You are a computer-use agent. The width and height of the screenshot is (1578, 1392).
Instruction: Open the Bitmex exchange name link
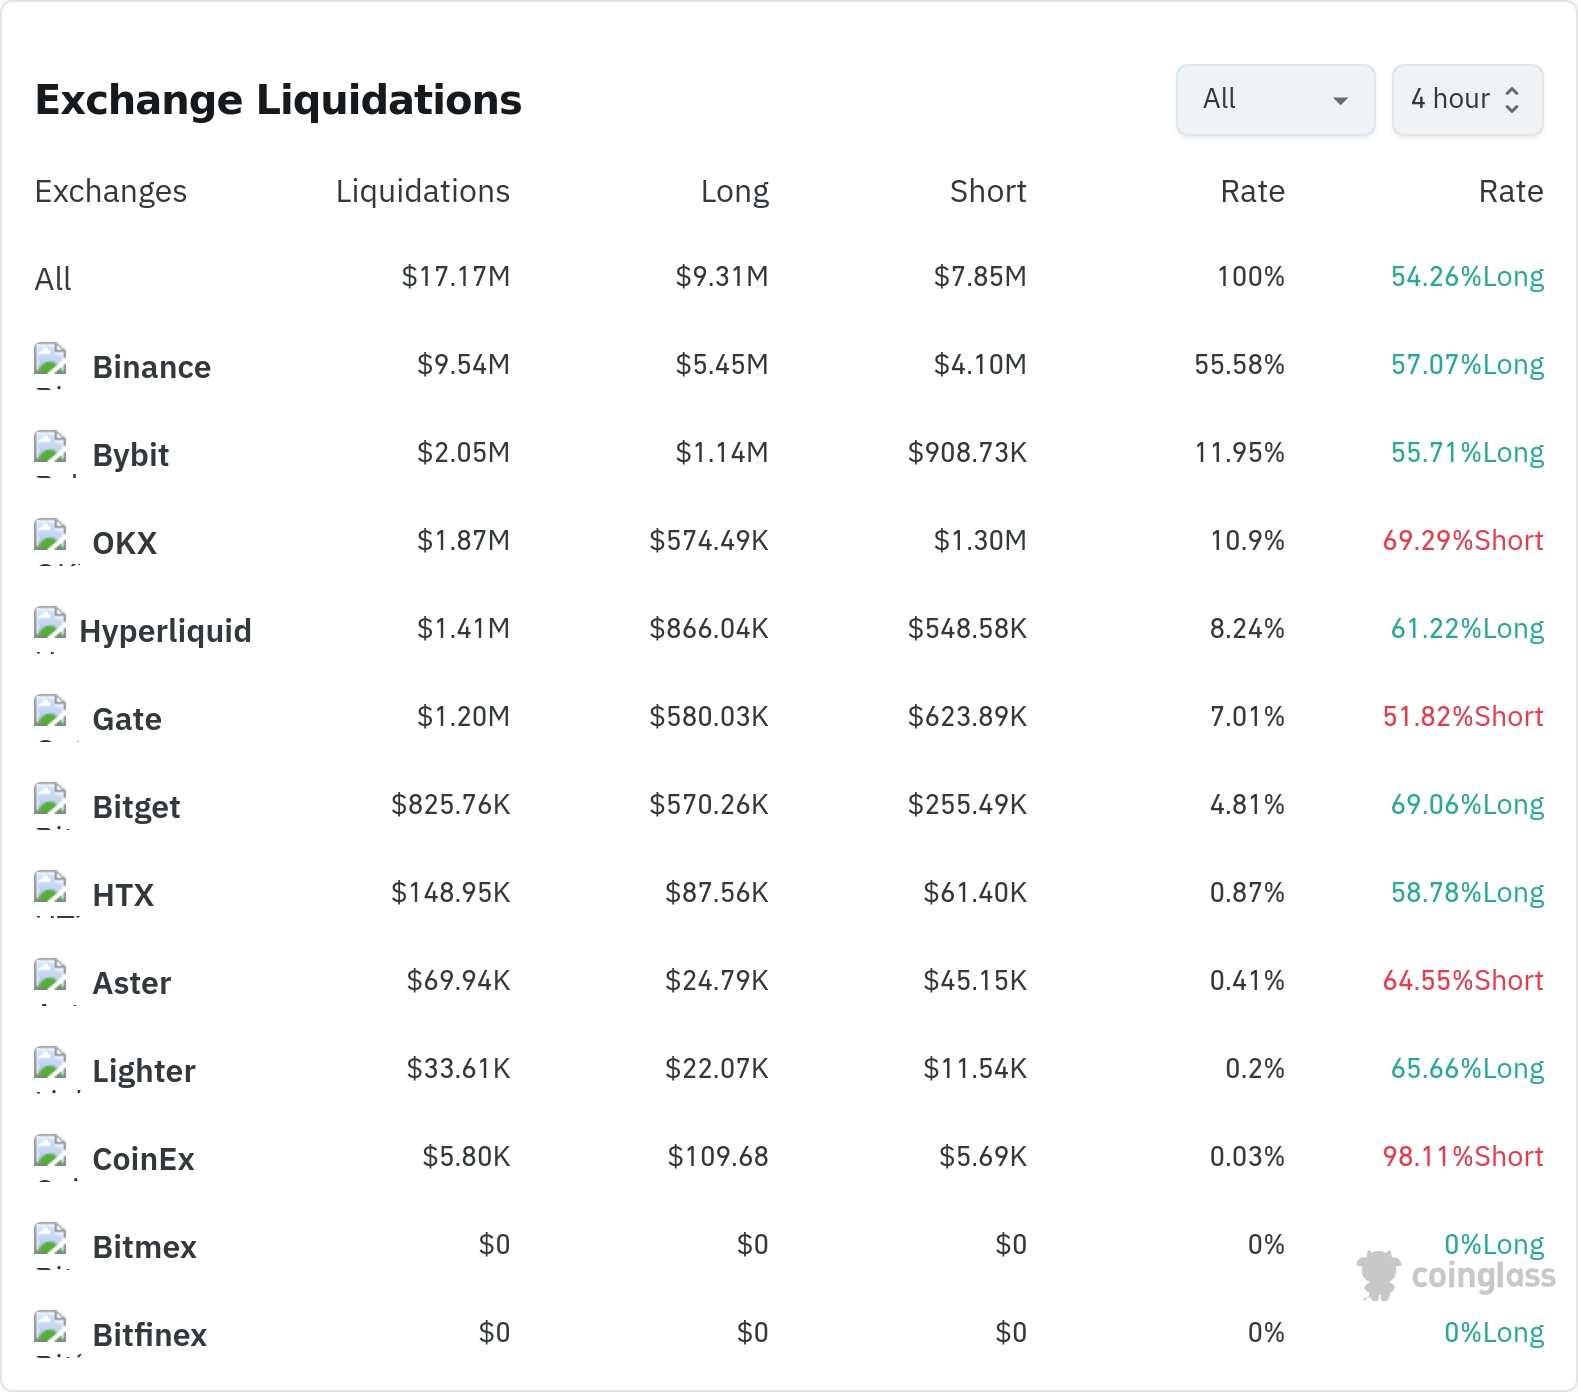(x=144, y=1247)
